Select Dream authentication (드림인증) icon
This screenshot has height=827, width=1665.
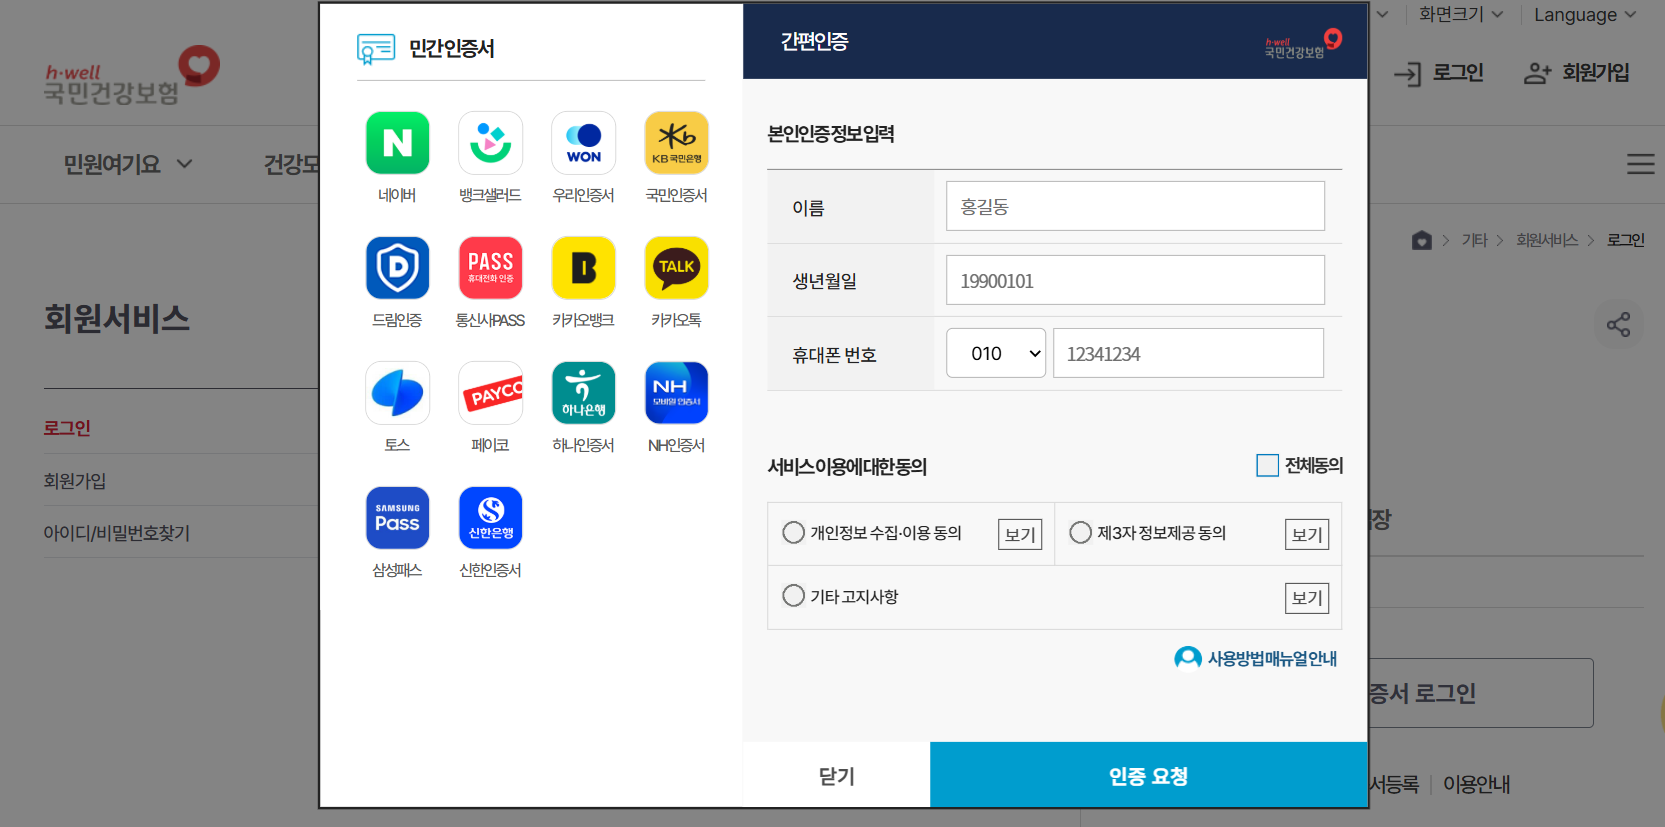[397, 268]
